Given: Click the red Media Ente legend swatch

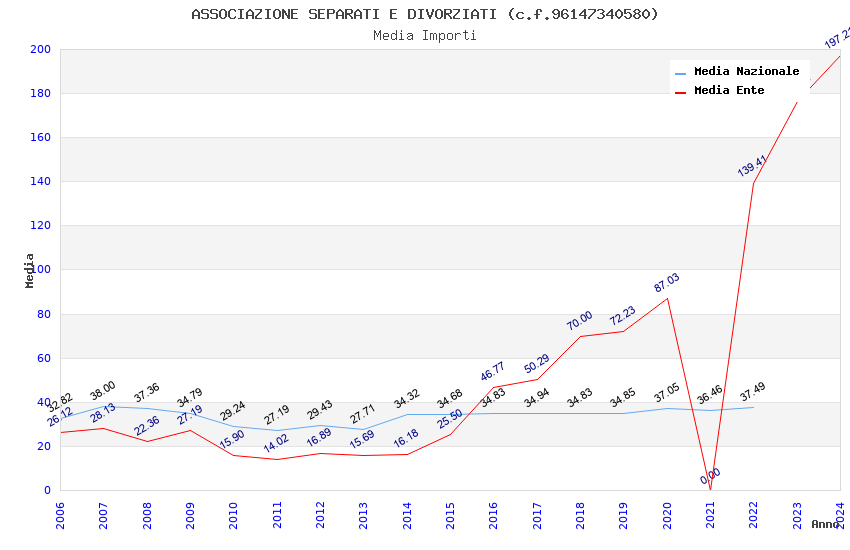Looking at the screenshot, I should 680,92.
